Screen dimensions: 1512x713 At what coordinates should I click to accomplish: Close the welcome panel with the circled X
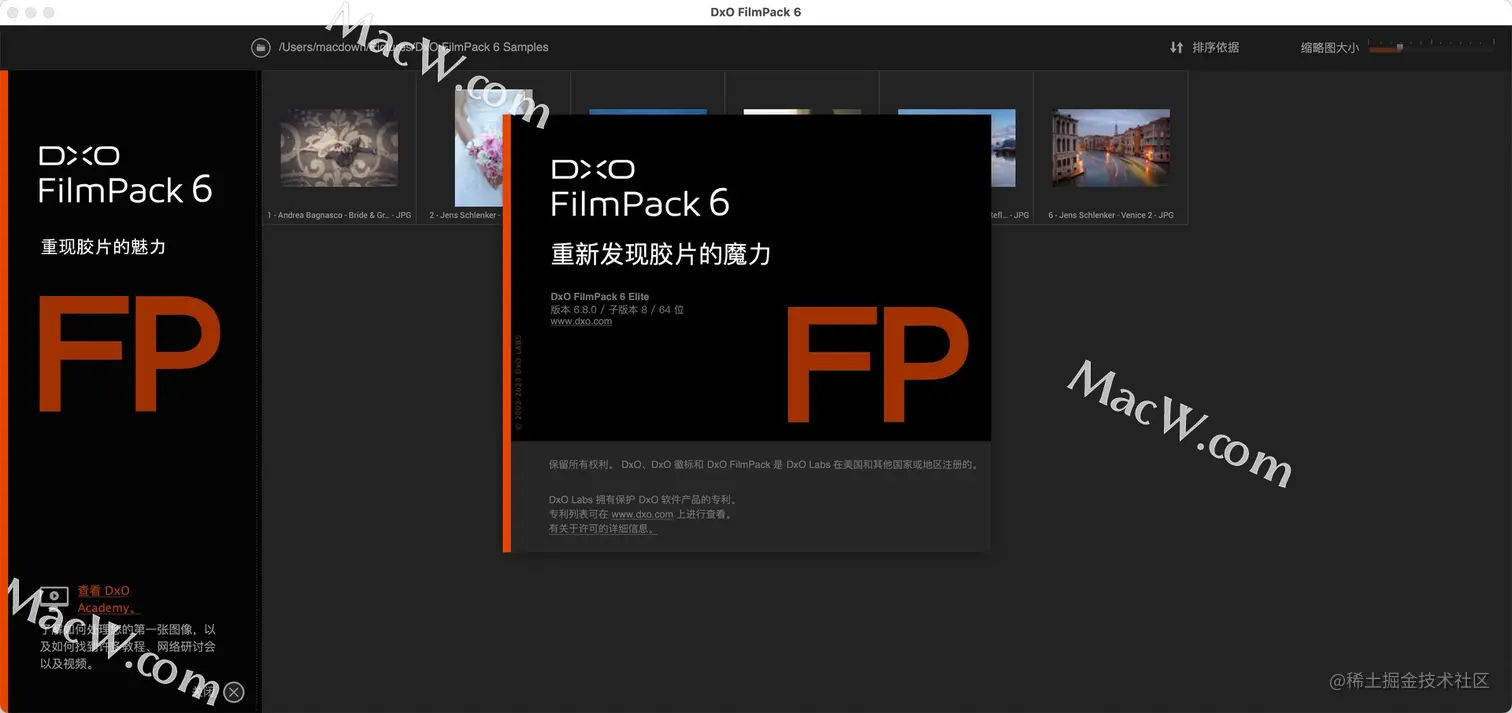234,692
